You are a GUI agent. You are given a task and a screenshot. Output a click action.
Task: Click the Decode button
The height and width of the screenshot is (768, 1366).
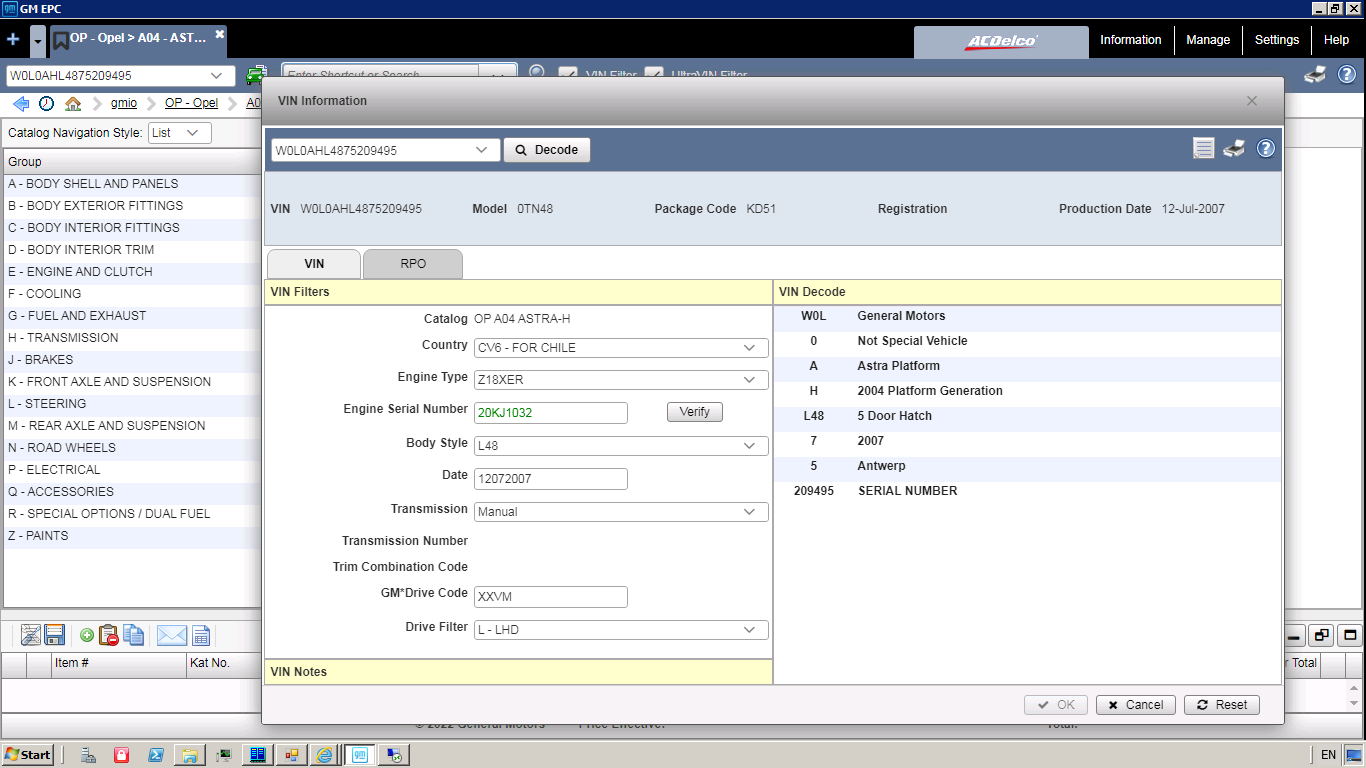click(547, 150)
